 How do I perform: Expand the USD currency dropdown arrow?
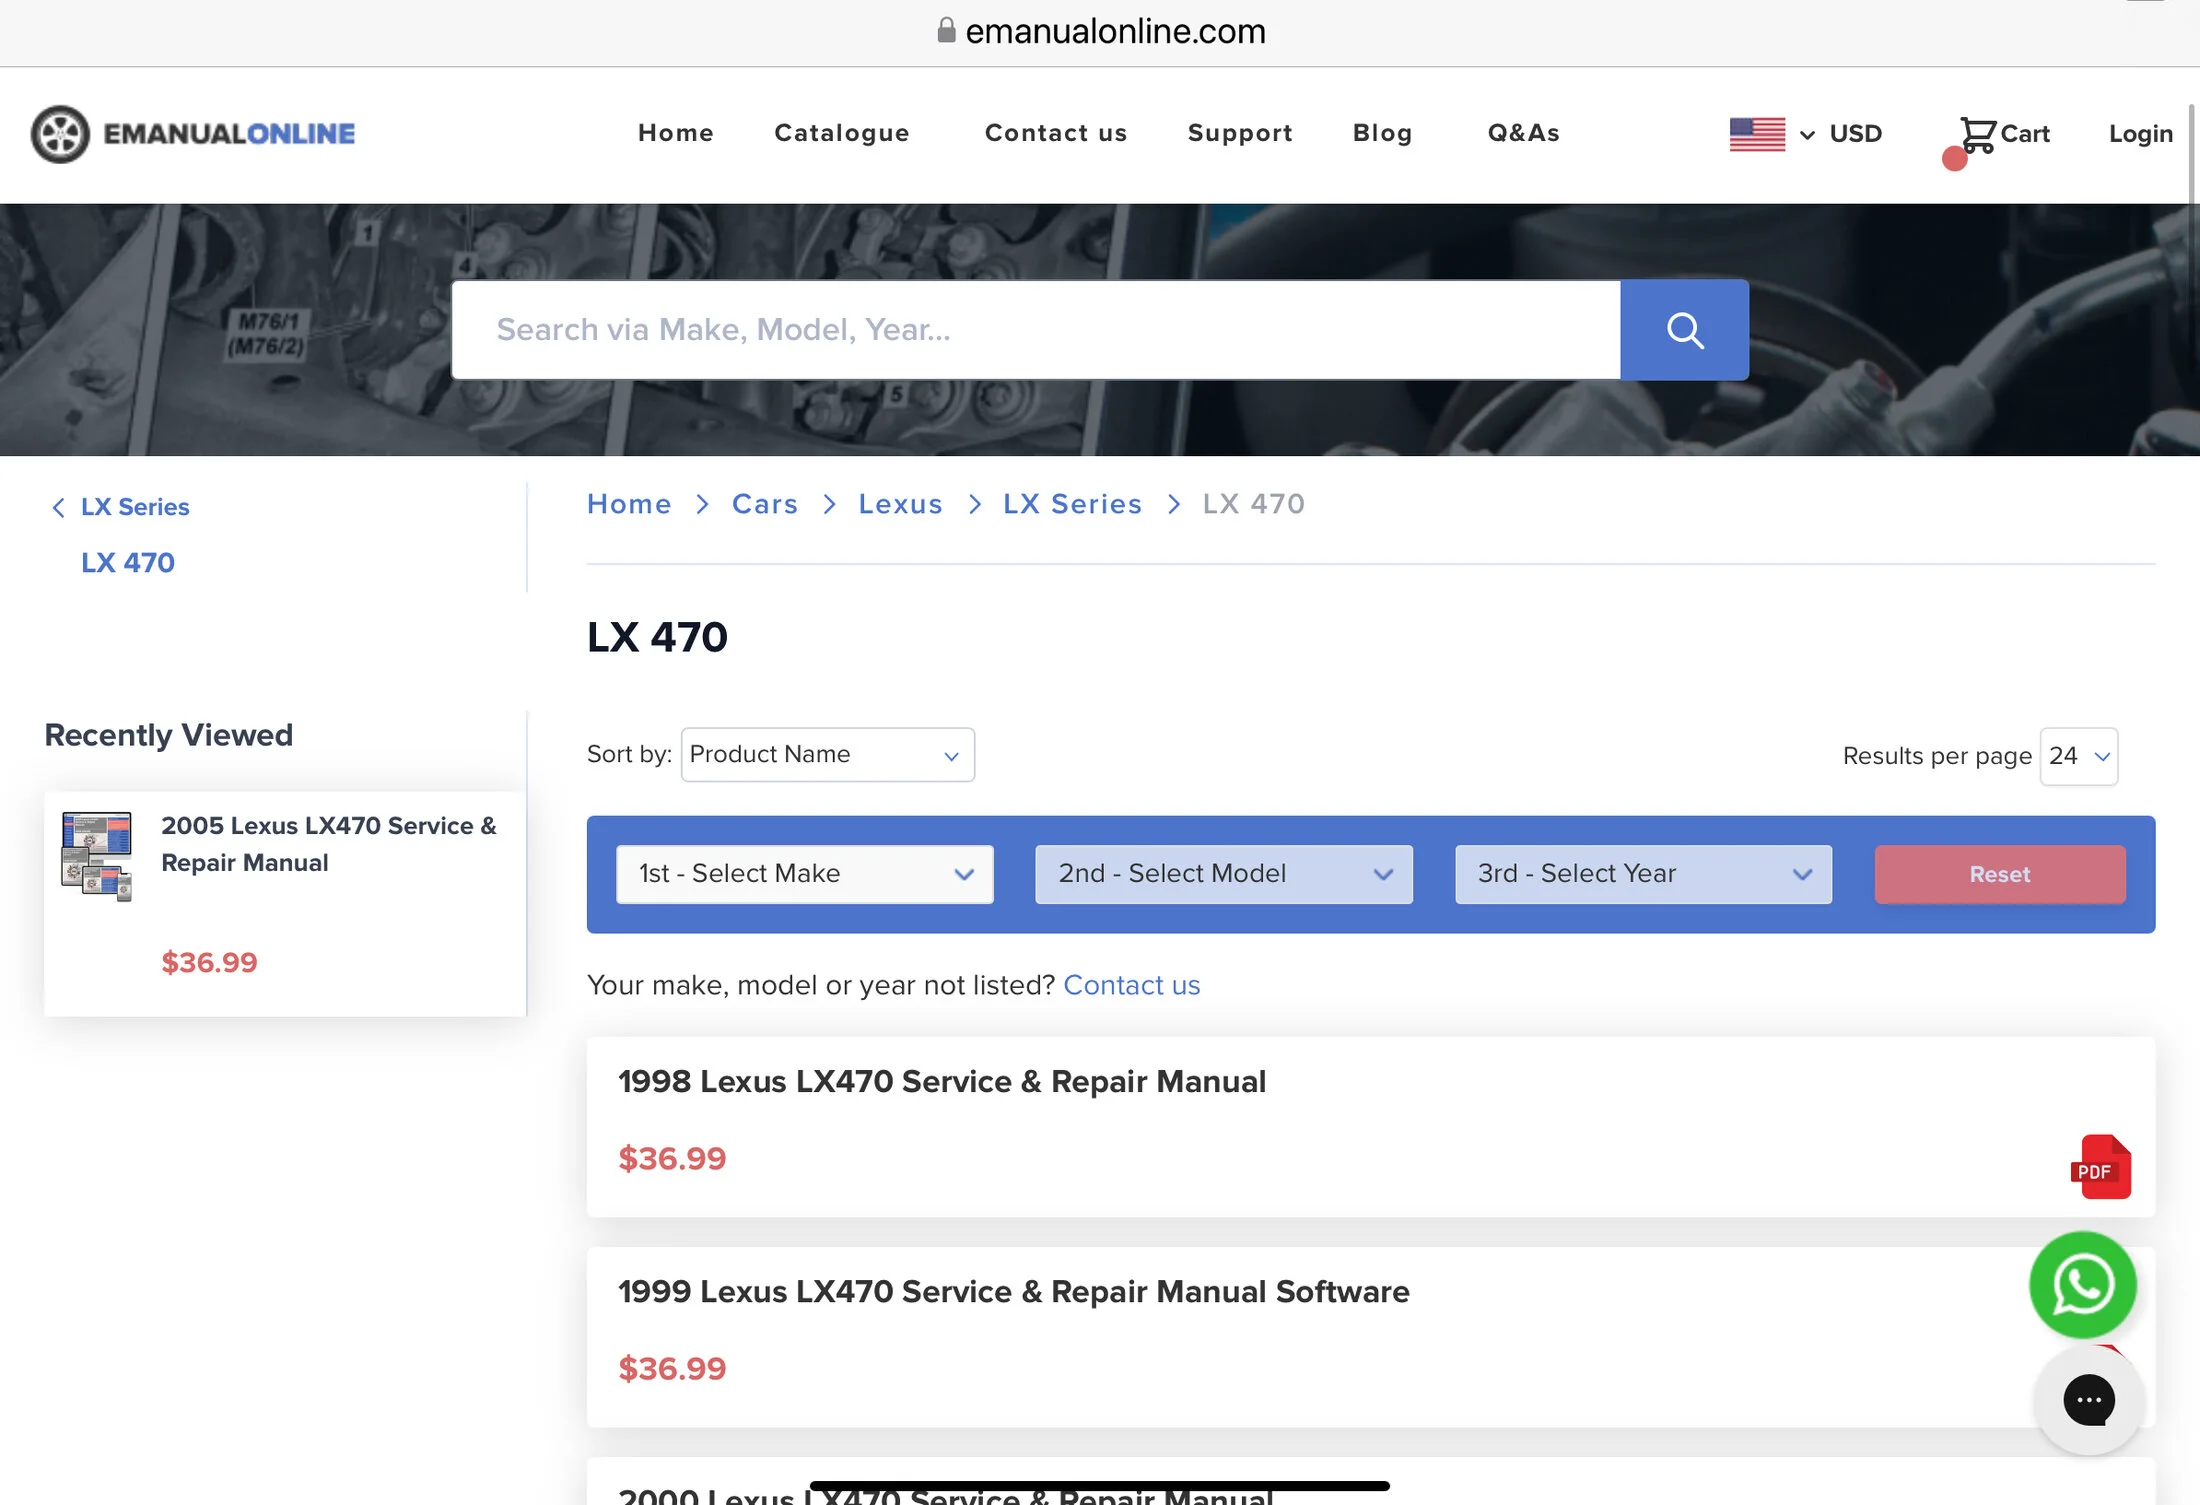point(1807,135)
